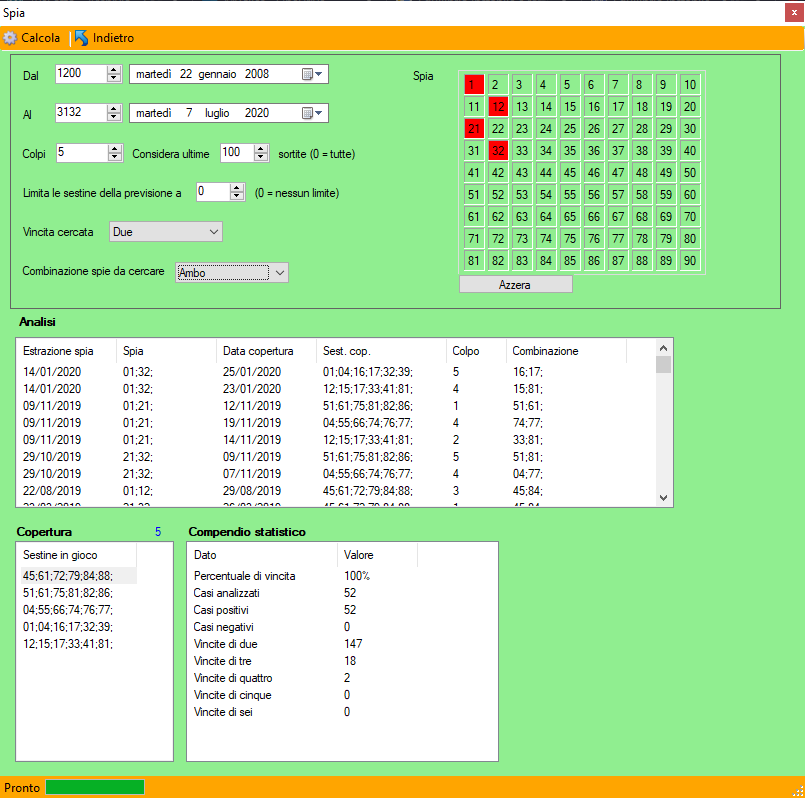Click the Valore column header

(x=377, y=555)
